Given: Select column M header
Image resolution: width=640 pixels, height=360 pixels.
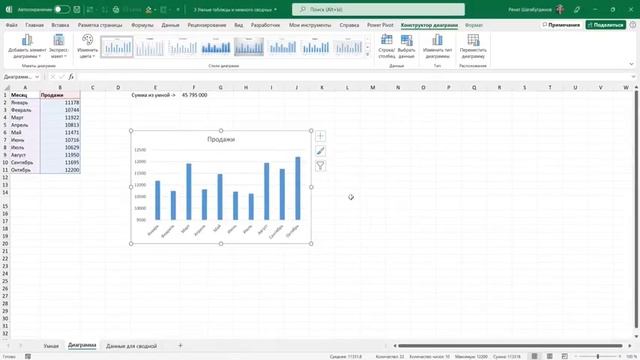Looking at the screenshot, I should (x=373, y=87).
